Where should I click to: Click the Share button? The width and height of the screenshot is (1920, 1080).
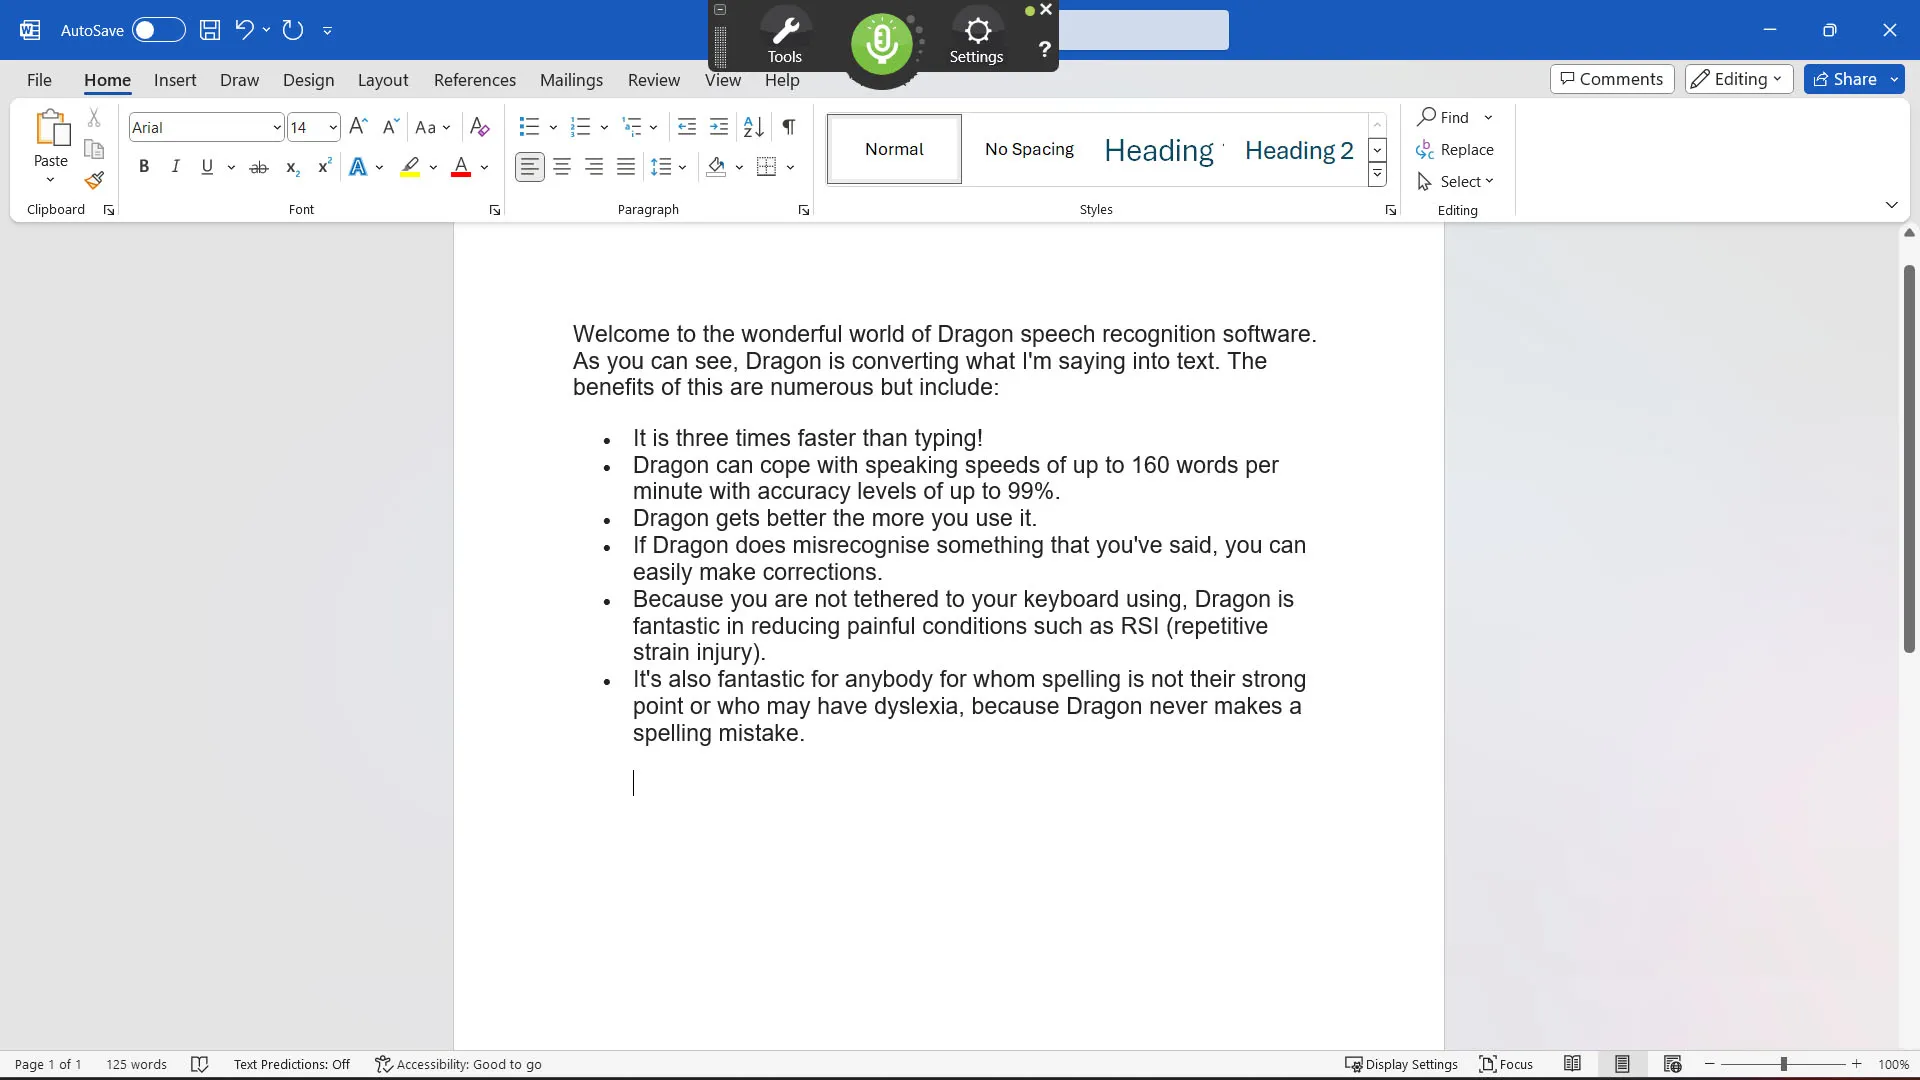coord(1845,79)
